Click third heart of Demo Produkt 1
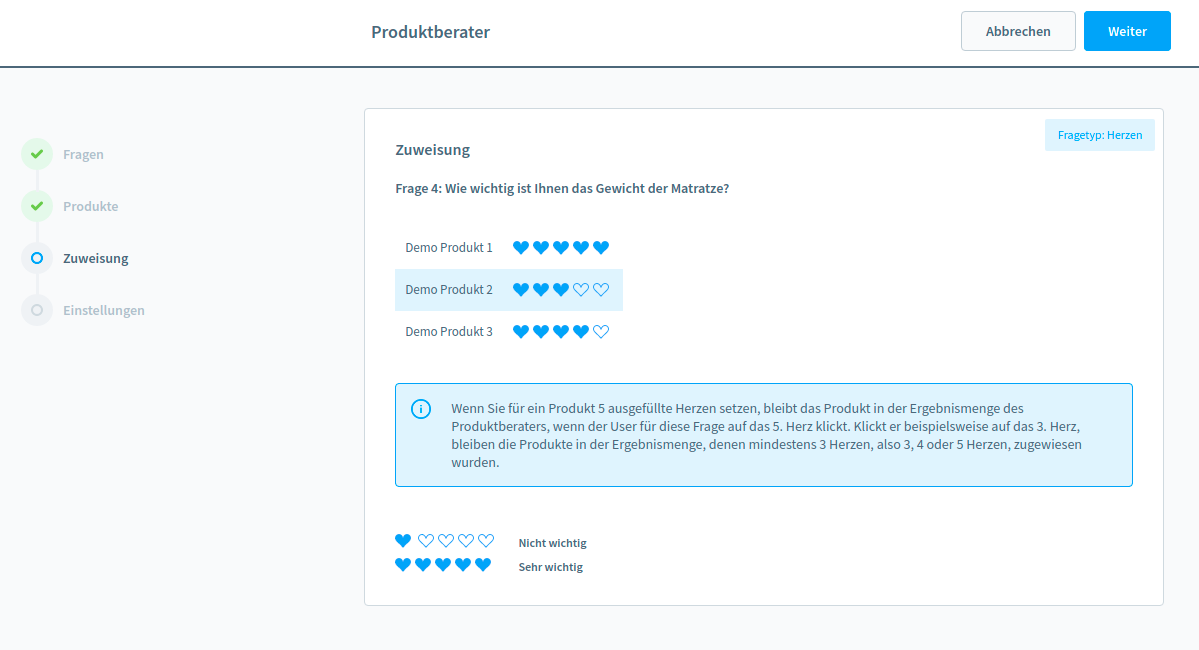The width and height of the screenshot is (1199, 650). click(x=561, y=248)
